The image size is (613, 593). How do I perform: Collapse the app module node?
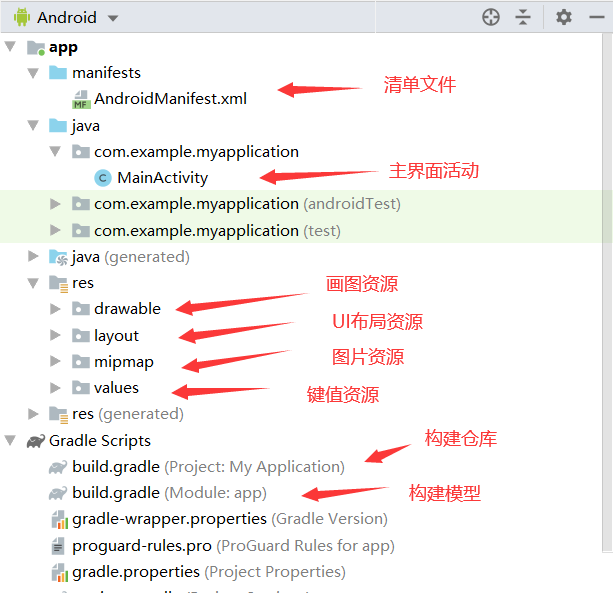click(10, 47)
